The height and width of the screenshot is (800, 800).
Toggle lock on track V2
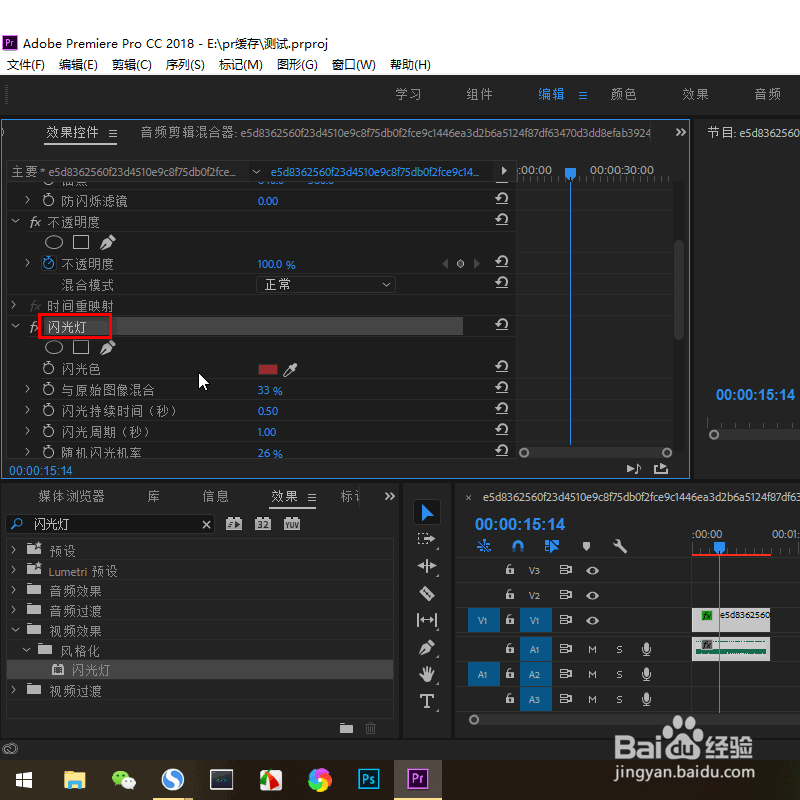point(510,594)
